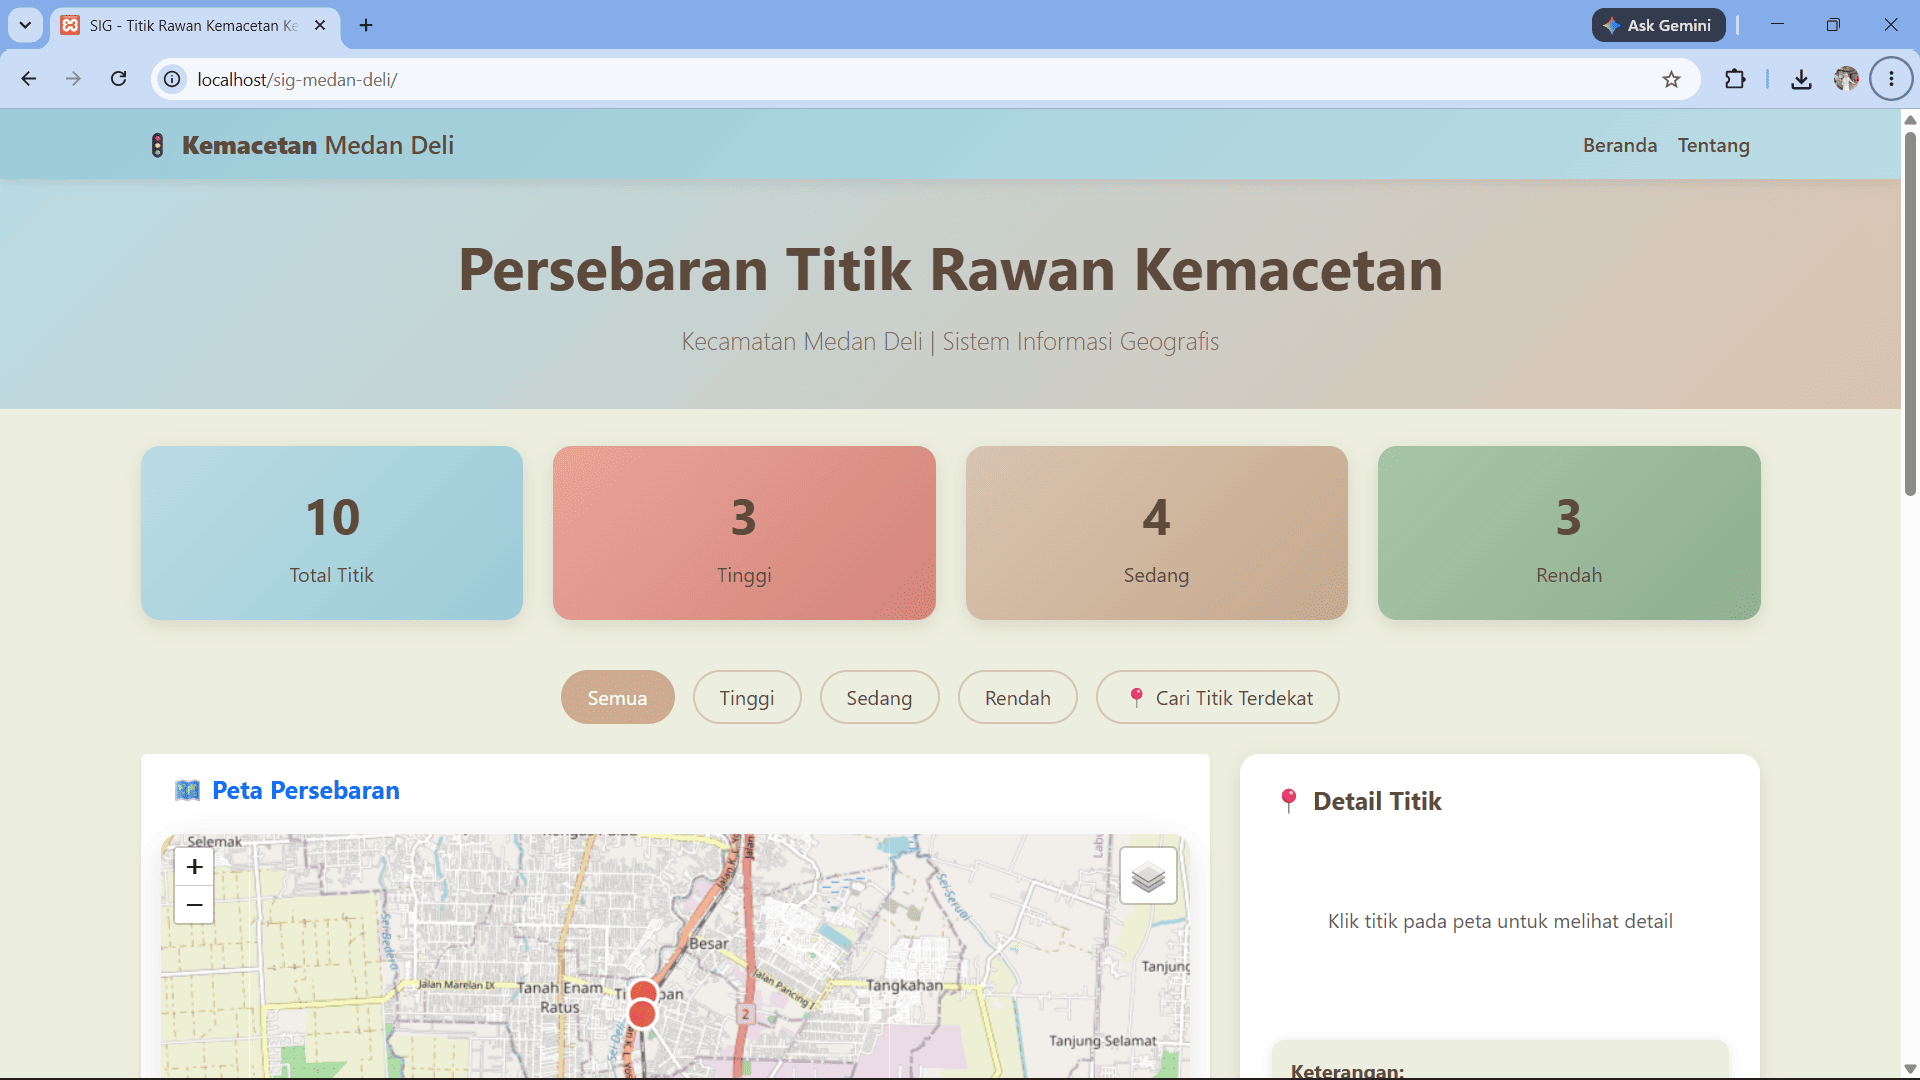Click the map zoom out minus button

tap(194, 905)
